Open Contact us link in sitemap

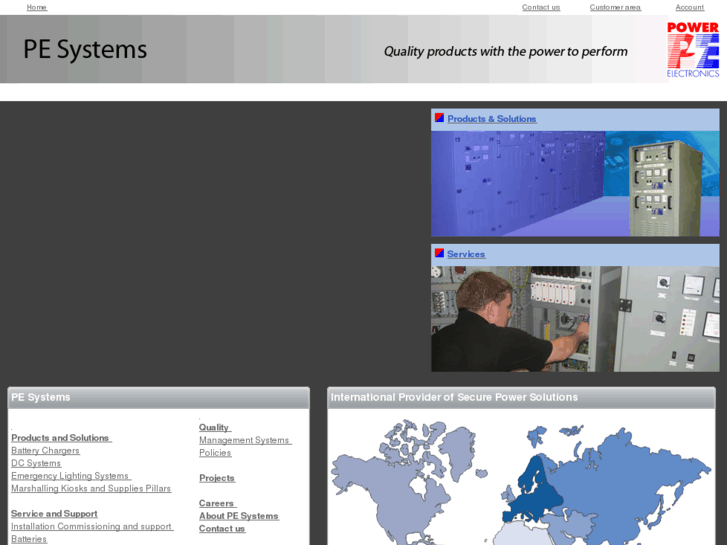point(222,528)
